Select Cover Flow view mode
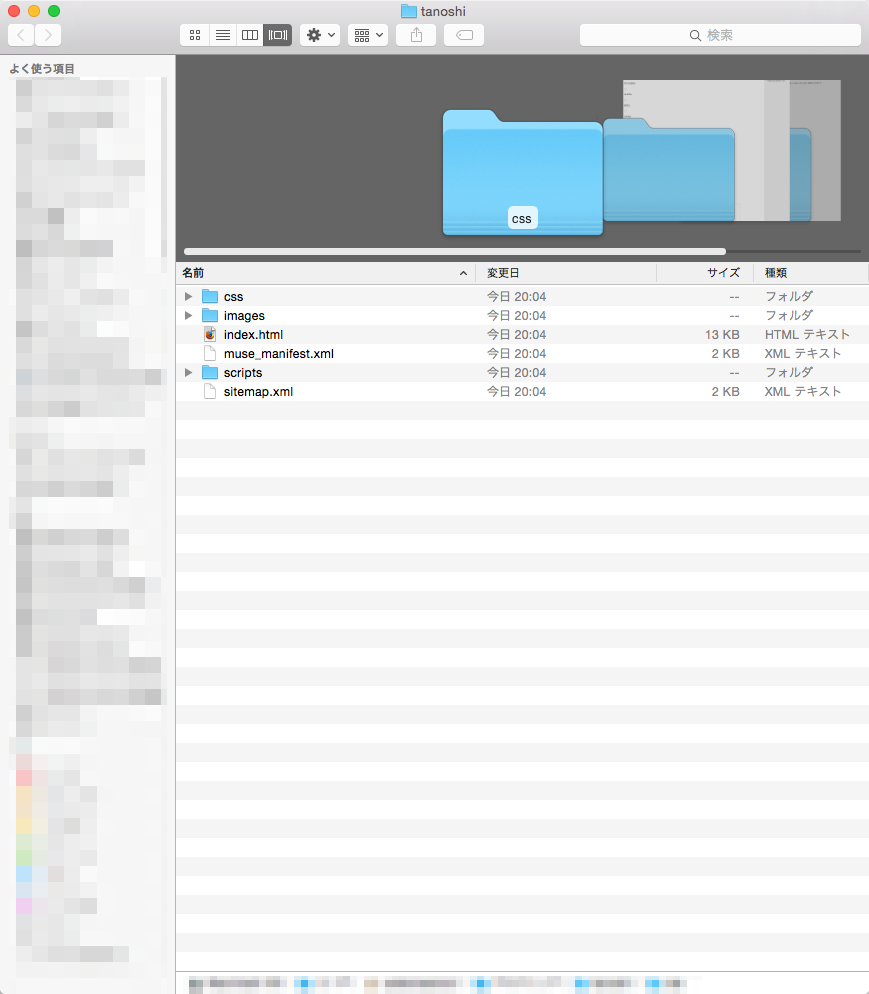 pos(278,35)
